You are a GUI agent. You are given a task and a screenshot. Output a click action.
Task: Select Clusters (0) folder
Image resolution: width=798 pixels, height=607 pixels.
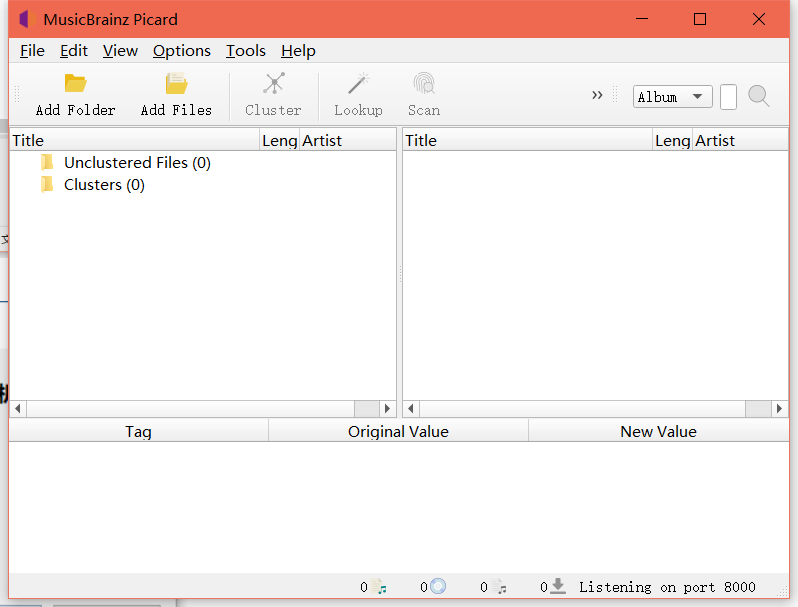coord(104,185)
